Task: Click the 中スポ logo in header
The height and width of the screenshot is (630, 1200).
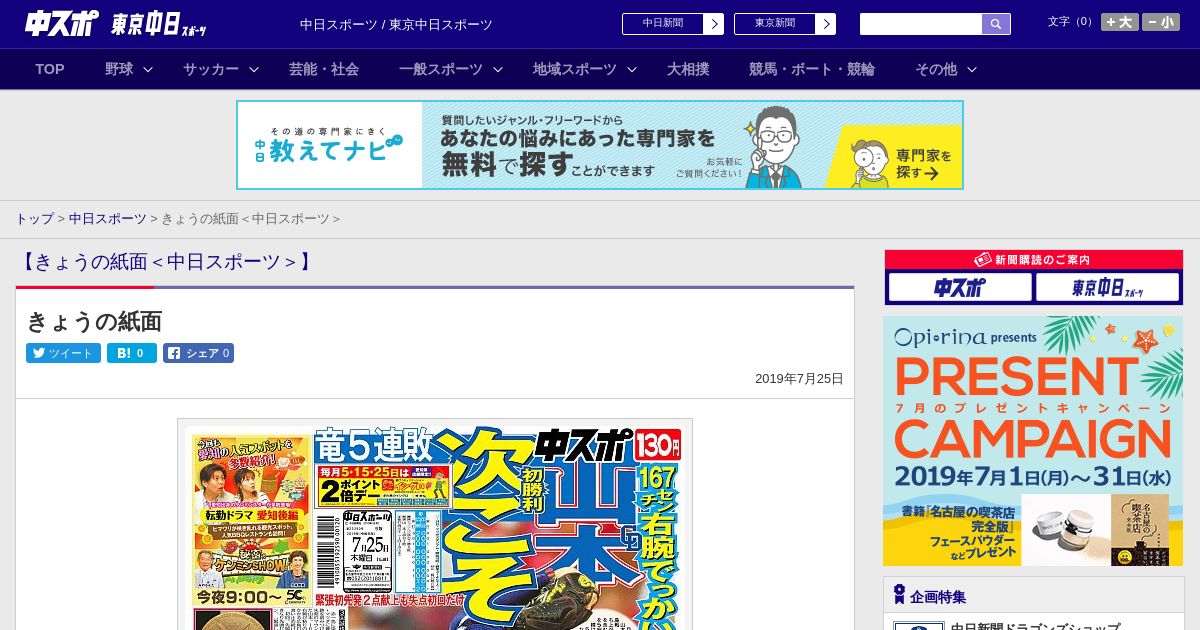Action: pos(62,23)
